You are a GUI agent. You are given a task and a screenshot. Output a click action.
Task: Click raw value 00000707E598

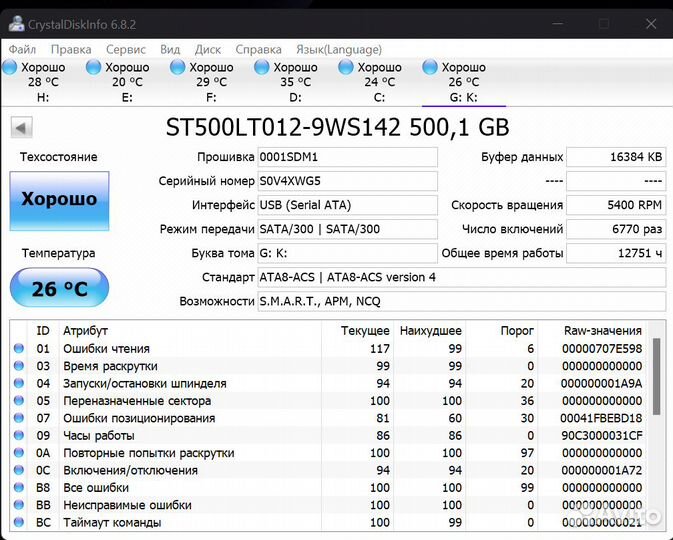[x=602, y=349]
